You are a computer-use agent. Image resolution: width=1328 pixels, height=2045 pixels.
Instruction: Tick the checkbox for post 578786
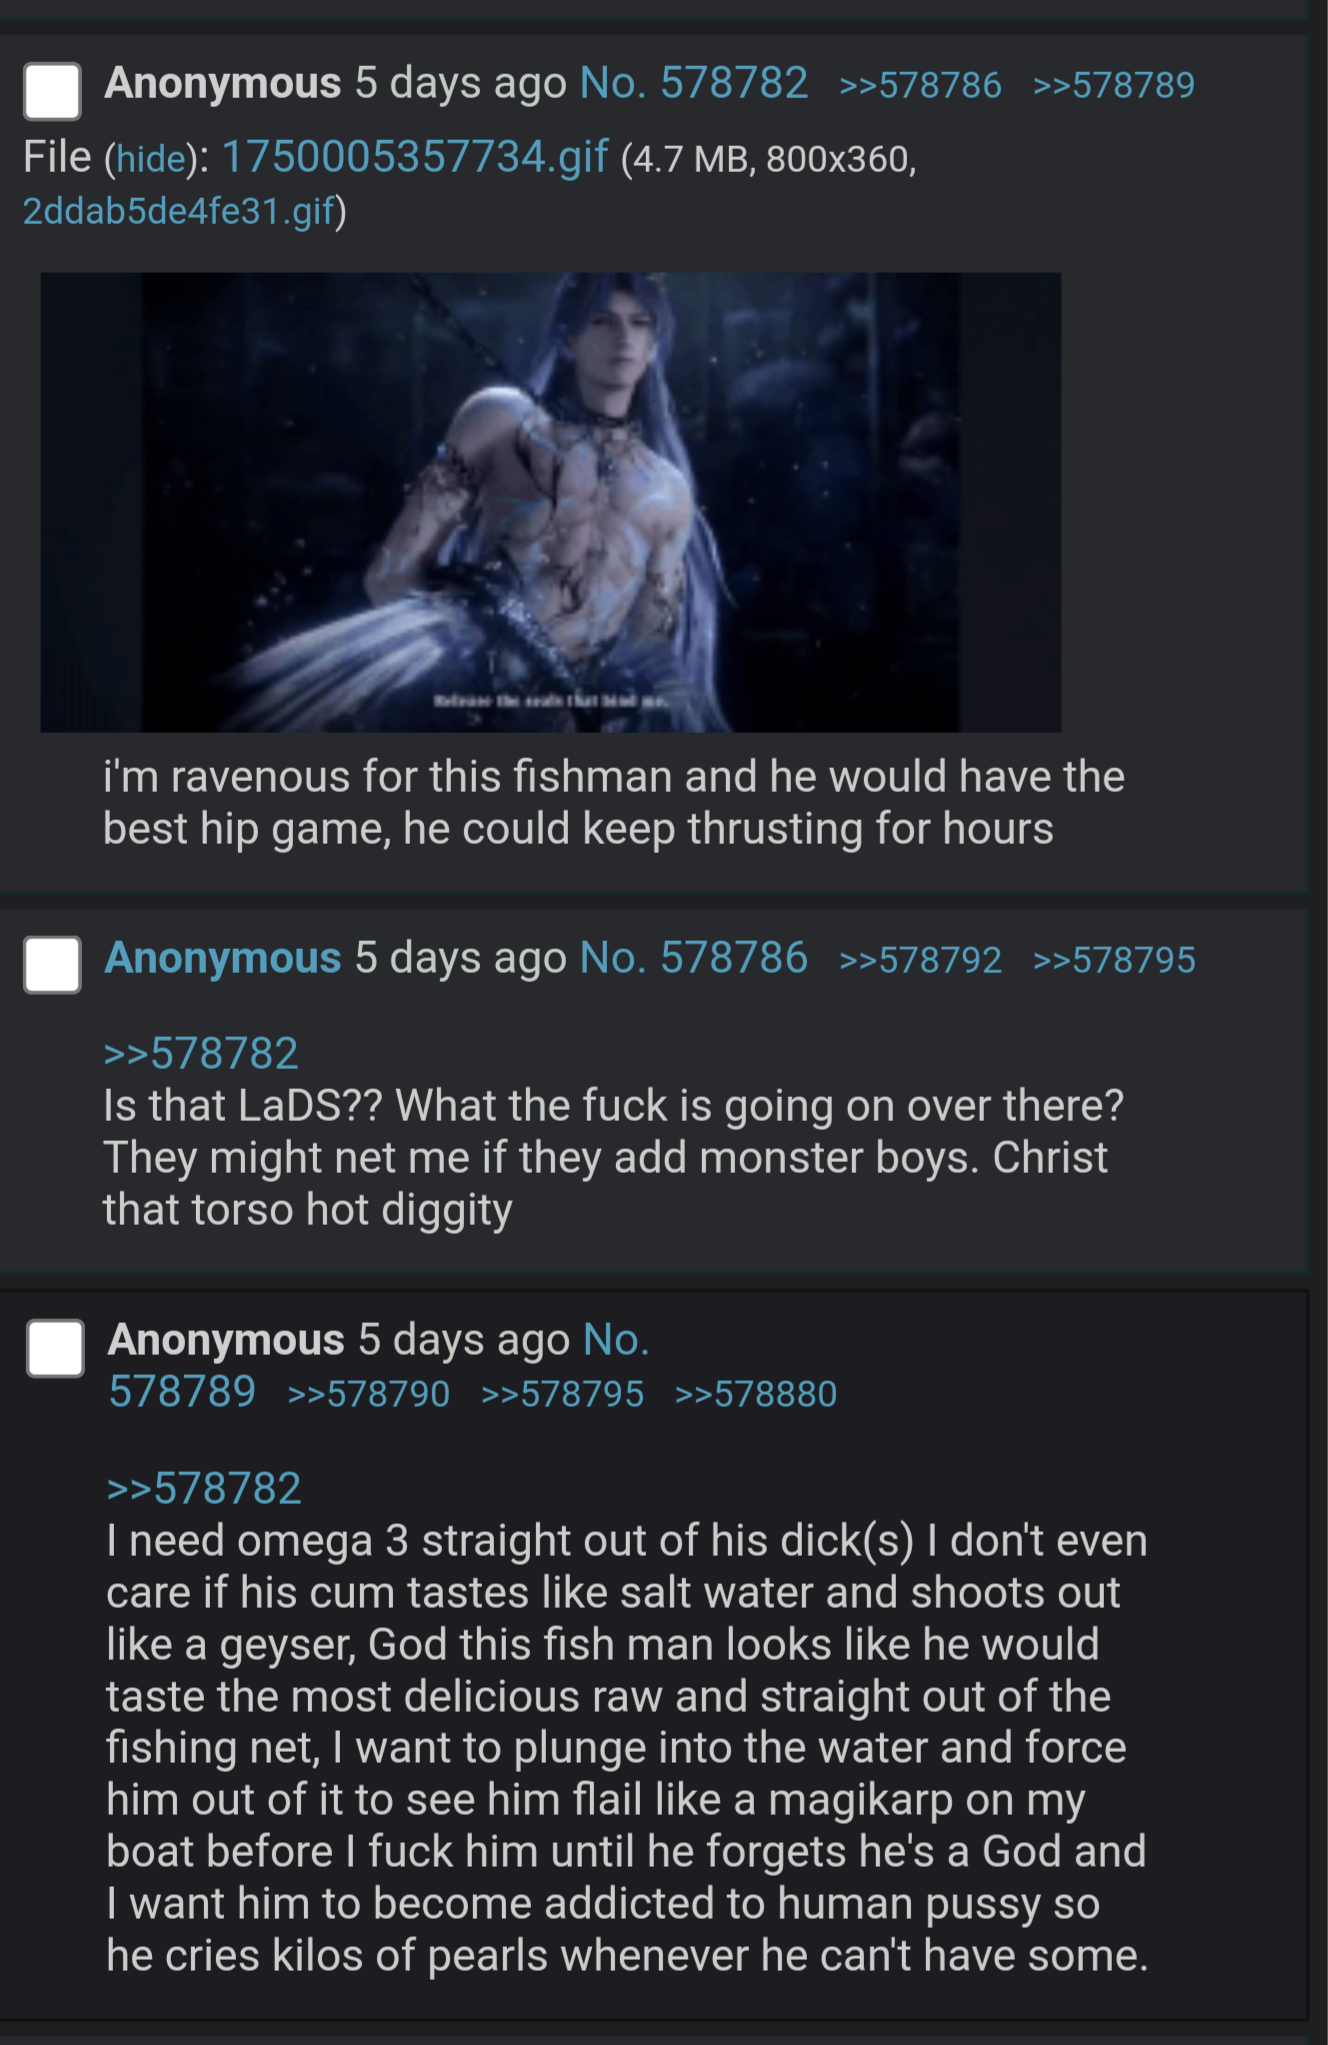click(52, 965)
